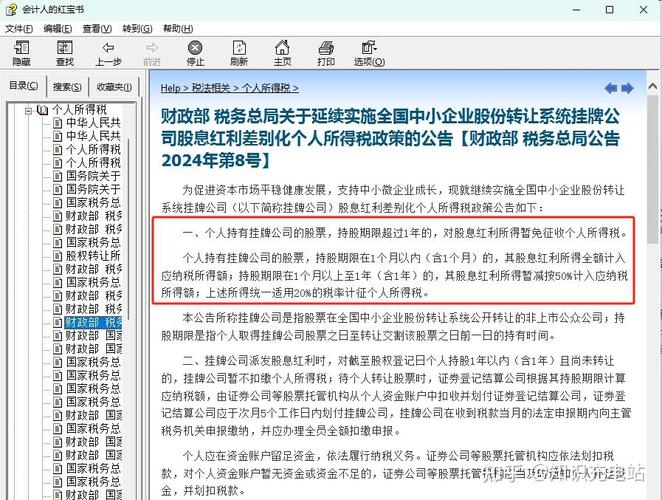The image size is (662, 500).
Task: Follow the 税法相关 breadcrumb link
Action: coord(211,88)
